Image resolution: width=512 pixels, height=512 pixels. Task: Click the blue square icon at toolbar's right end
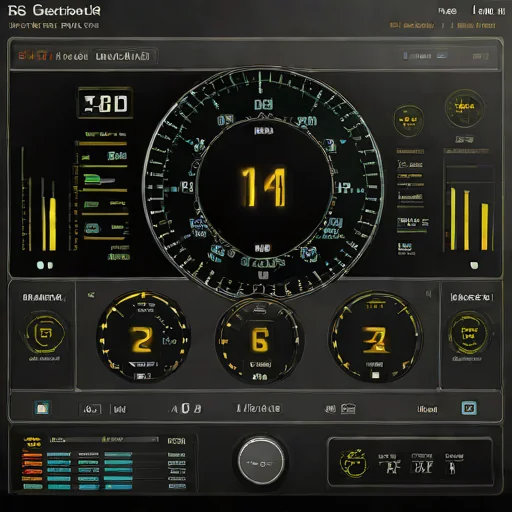[x=469, y=408]
